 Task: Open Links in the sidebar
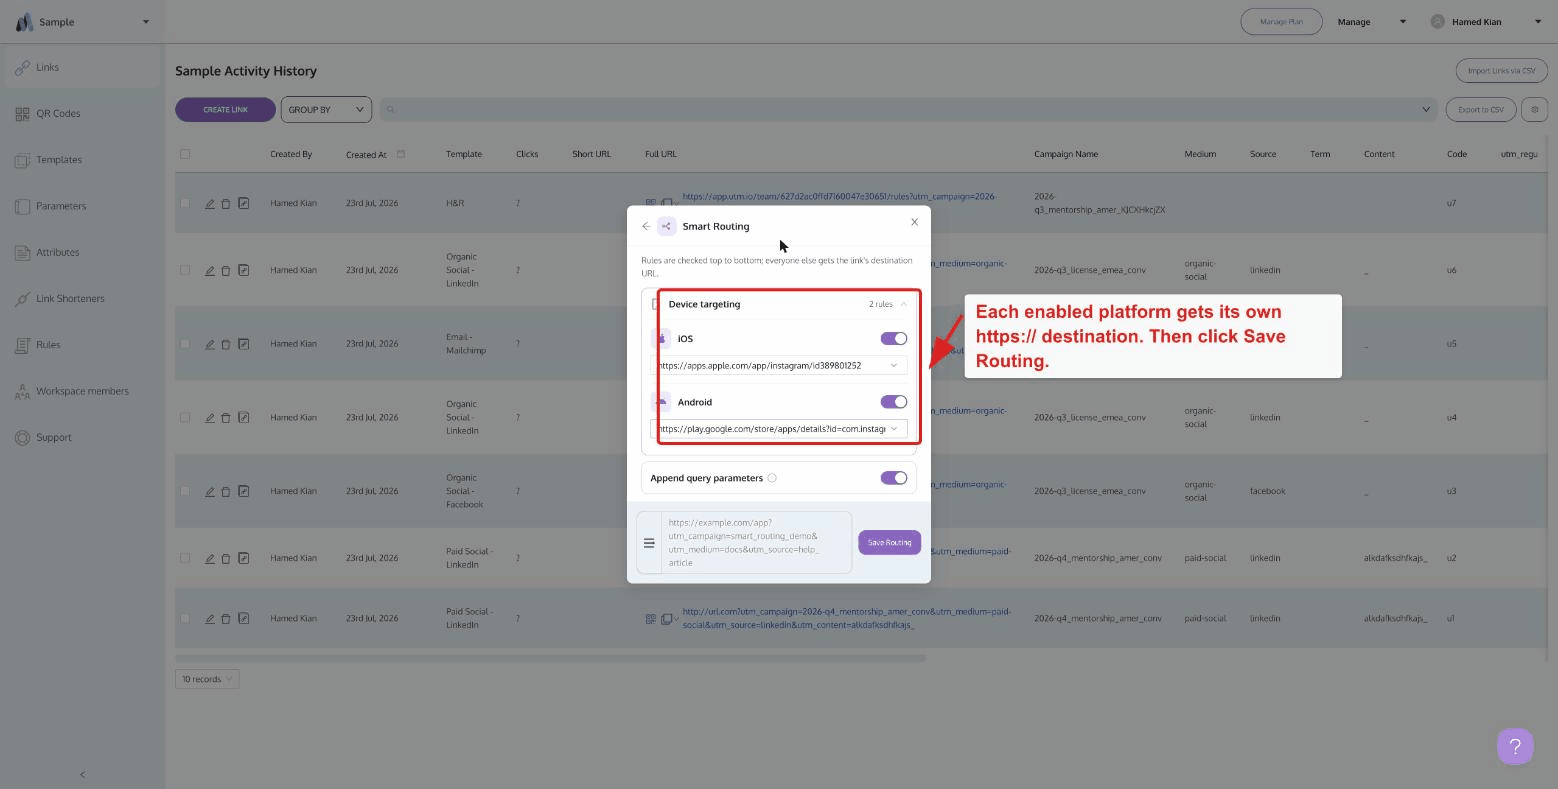point(82,67)
